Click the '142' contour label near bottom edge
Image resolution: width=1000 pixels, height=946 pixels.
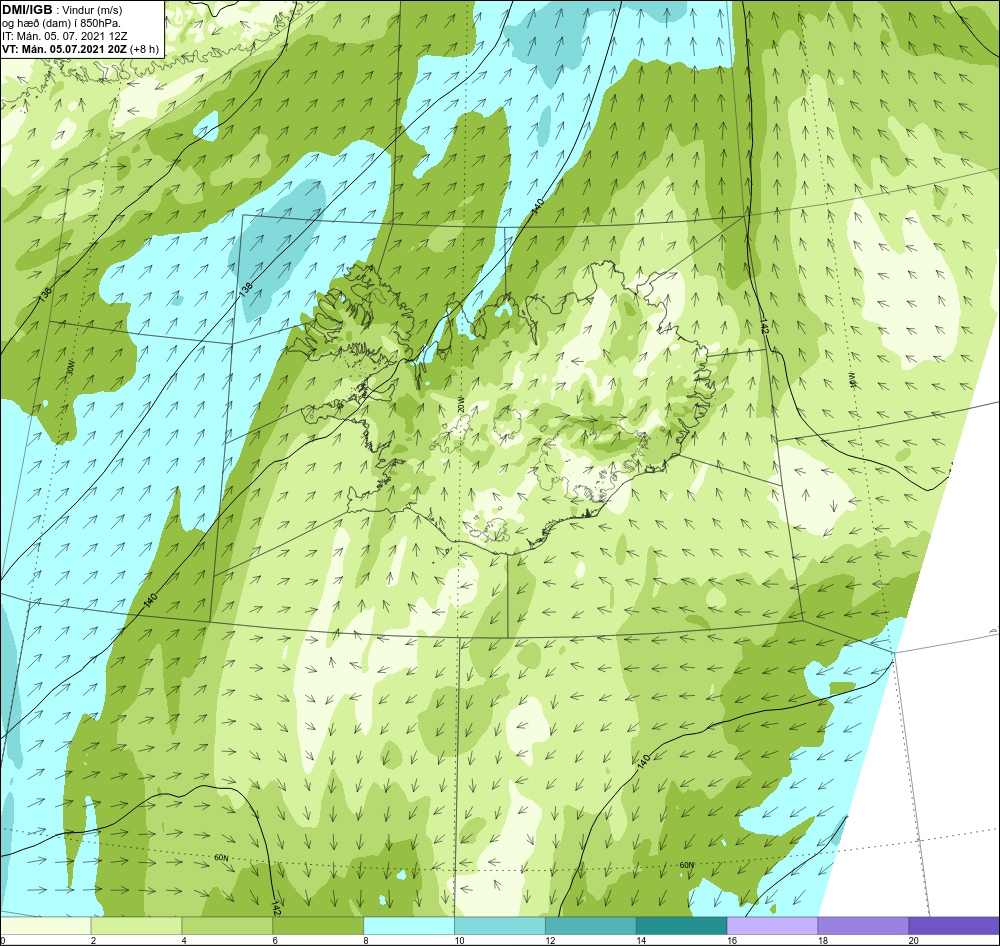tap(276, 908)
